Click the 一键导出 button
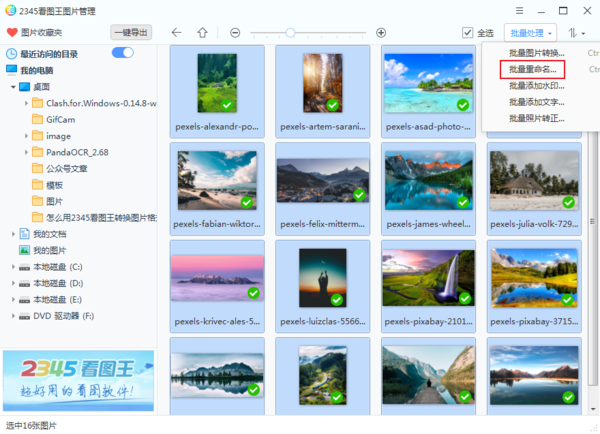The width and height of the screenshot is (600, 434). click(x=131, y=32)
